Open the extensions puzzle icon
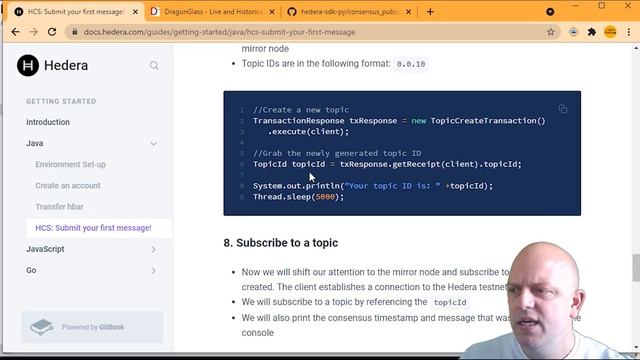 click(x=591, y=32)
